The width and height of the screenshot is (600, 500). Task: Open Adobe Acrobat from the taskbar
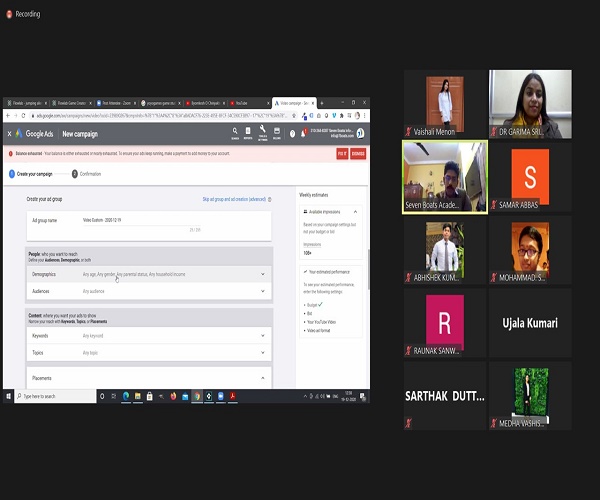tap(232, 396)
